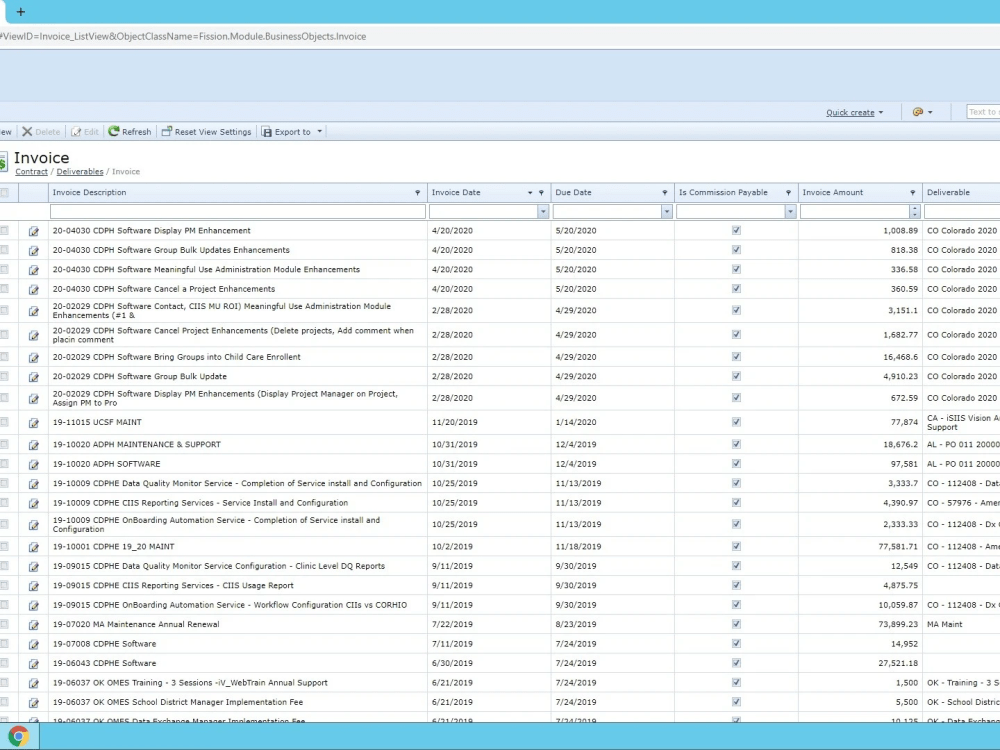Click the edit icon beside 19-07020 MA Maintenance Annual Renewal
1000x750 pixels.
pyautogui.click(x=33, y=623)
